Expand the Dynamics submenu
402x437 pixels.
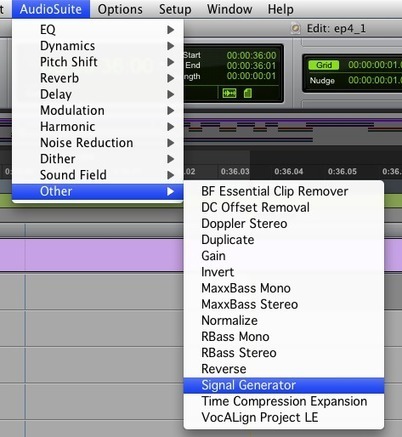coord(98,46)
